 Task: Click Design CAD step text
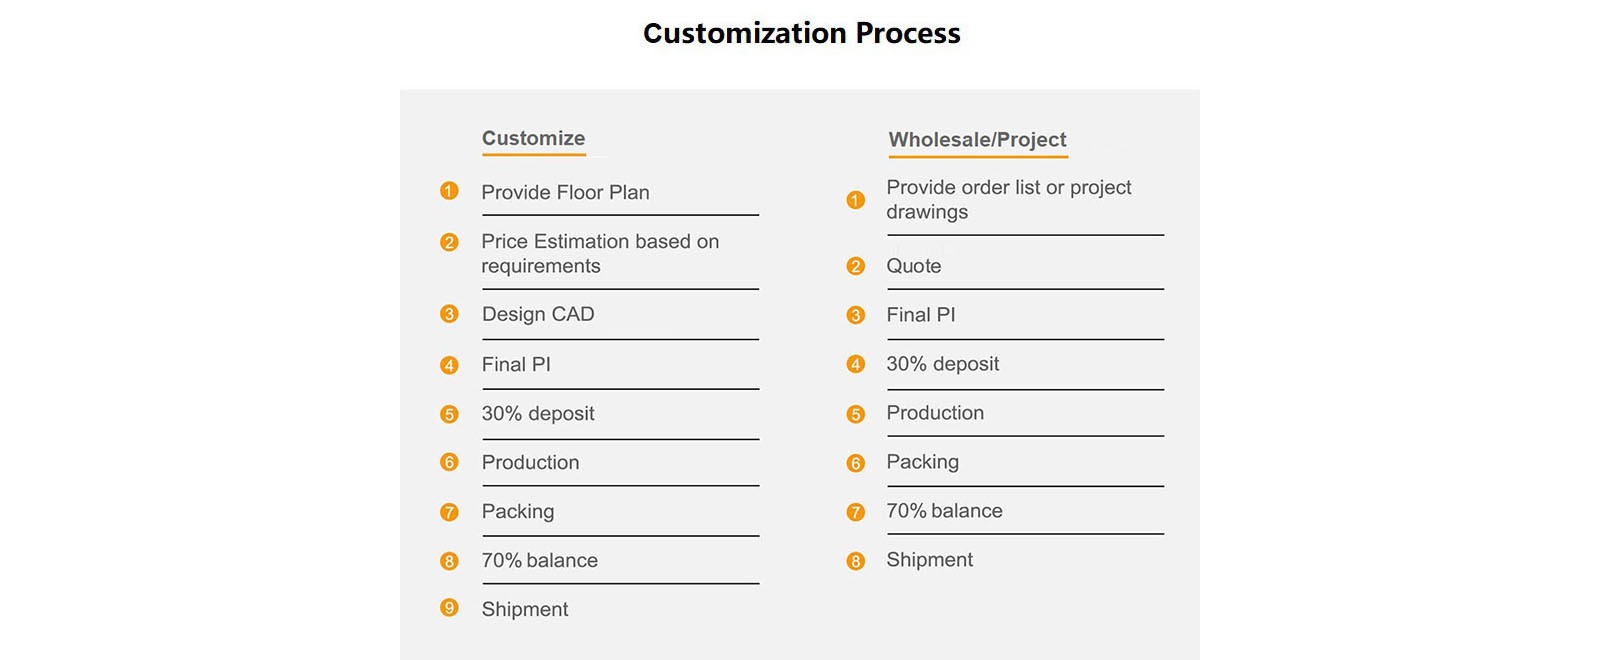click(538, 314)
